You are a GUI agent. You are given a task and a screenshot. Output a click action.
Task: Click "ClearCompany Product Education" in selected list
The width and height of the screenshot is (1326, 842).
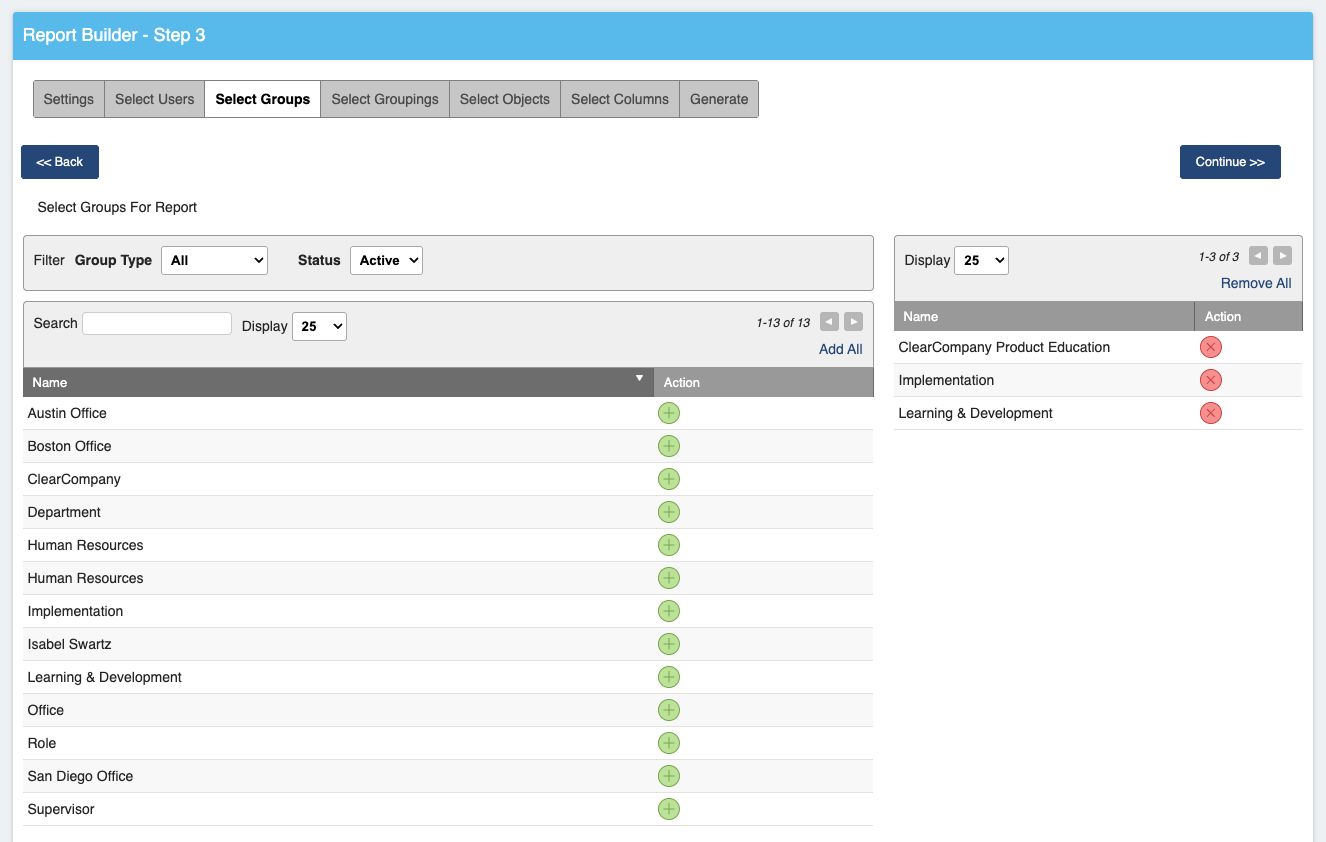(x=1004, y=347)
